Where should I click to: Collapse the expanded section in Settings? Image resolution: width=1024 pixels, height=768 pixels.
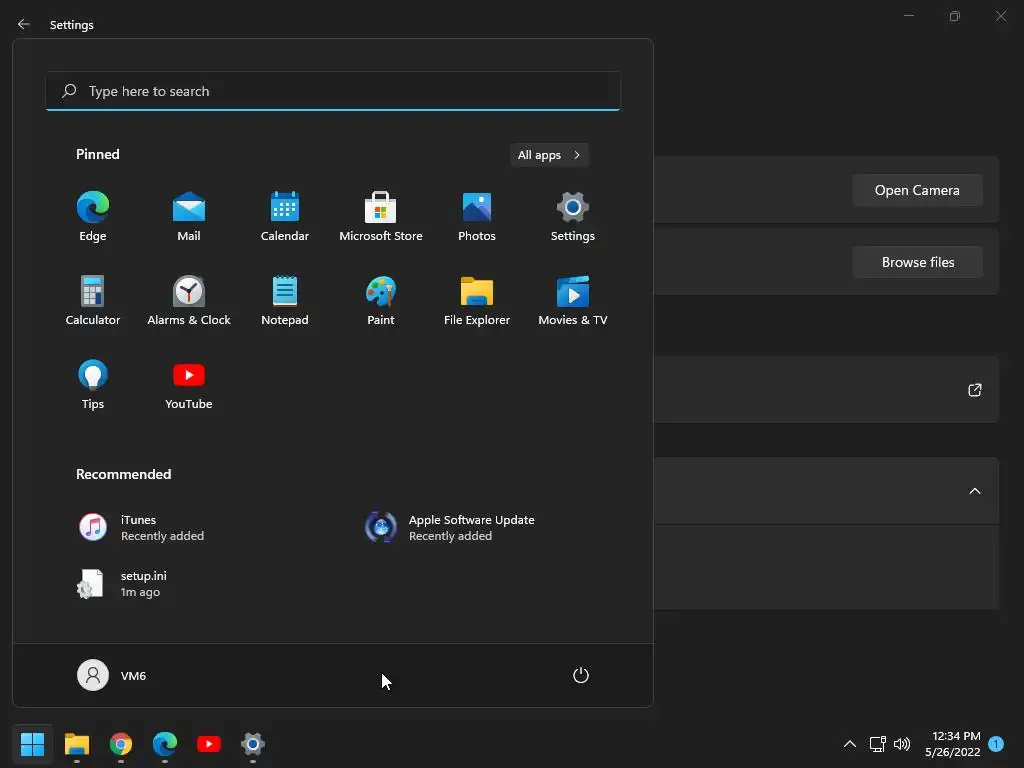[x=974, y=491]
